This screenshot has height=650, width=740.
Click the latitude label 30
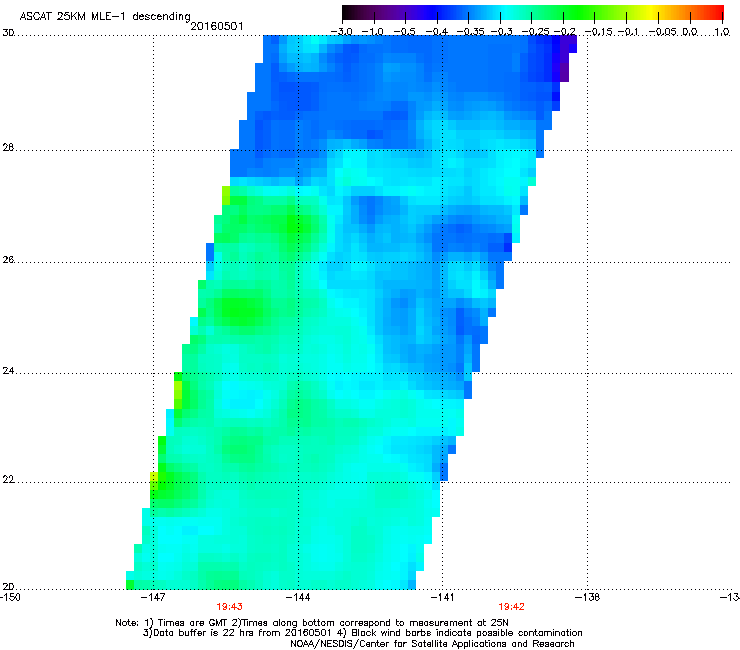click(x=8, y=33)
